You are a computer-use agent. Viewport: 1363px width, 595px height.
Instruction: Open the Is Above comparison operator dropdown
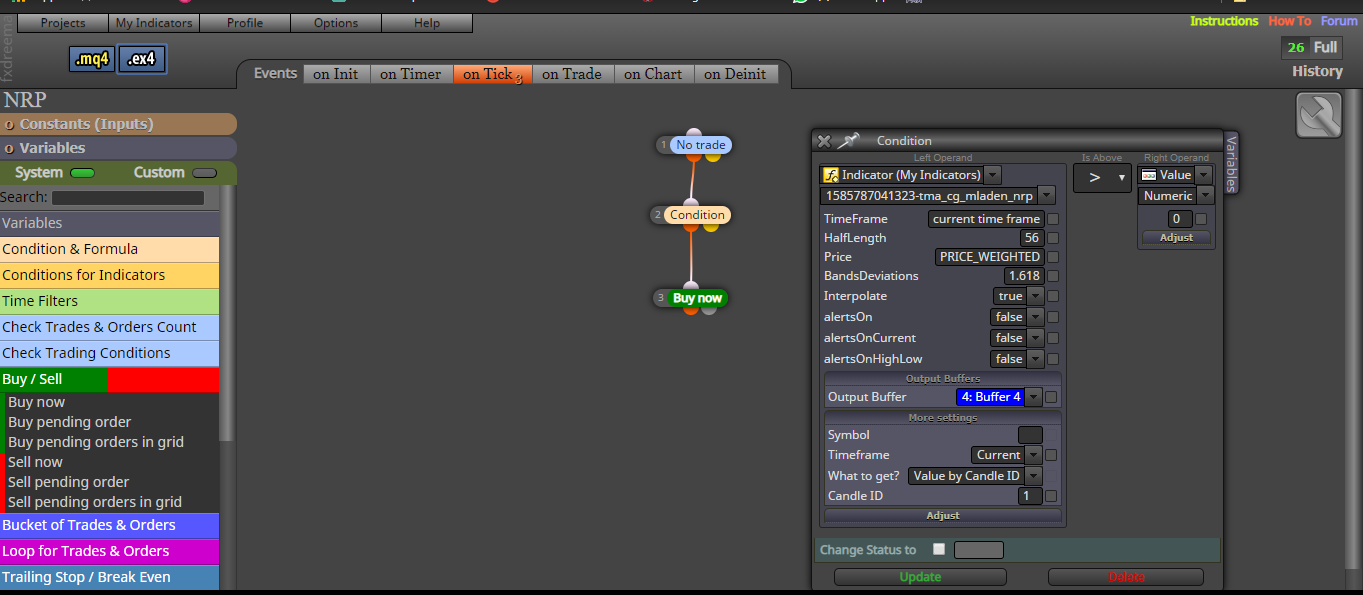click(1102, 178)
